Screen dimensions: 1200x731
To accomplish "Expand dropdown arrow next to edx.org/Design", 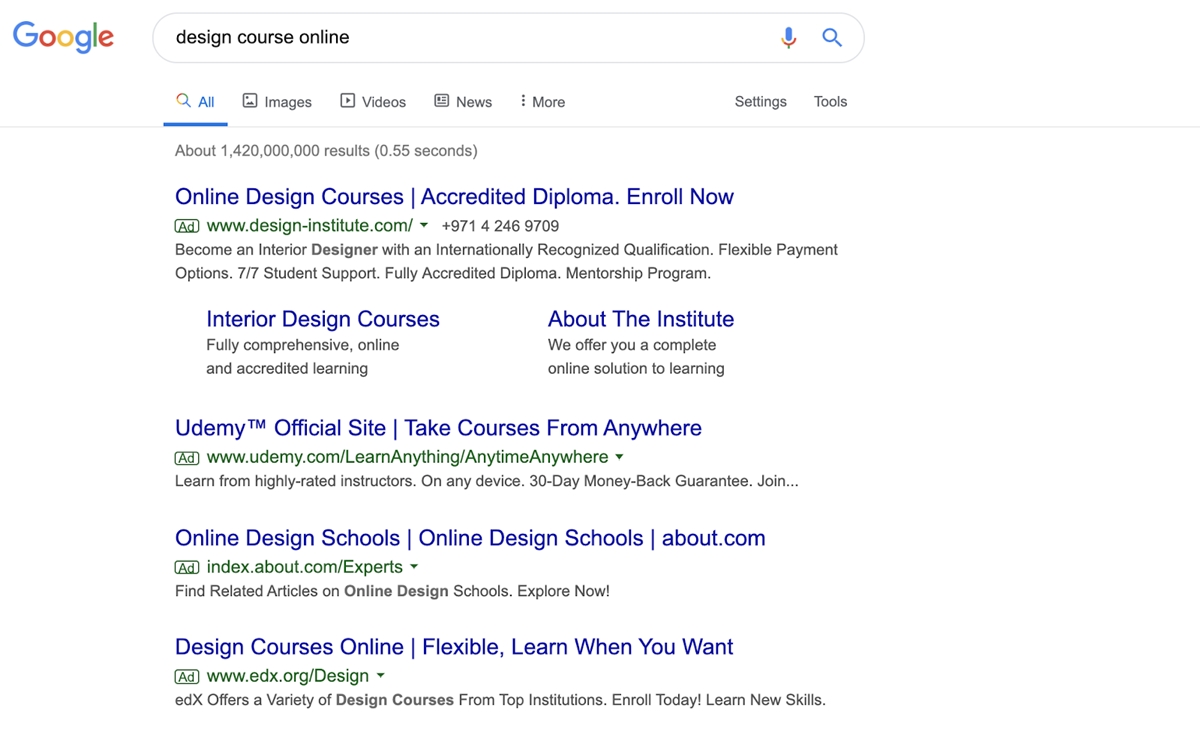I will [x=380, y=676].
